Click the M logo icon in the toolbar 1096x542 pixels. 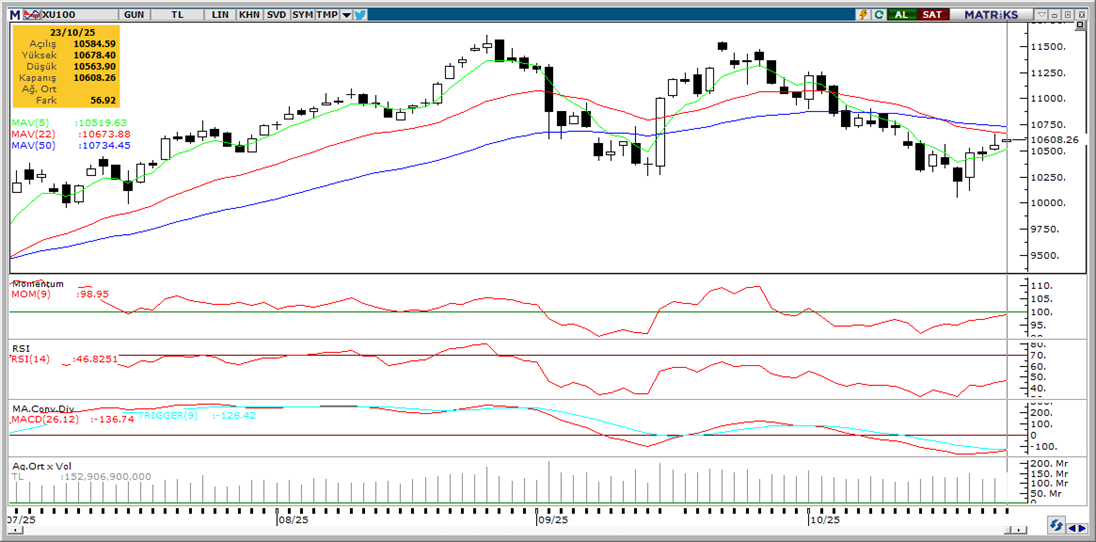(x=15, y=15)
